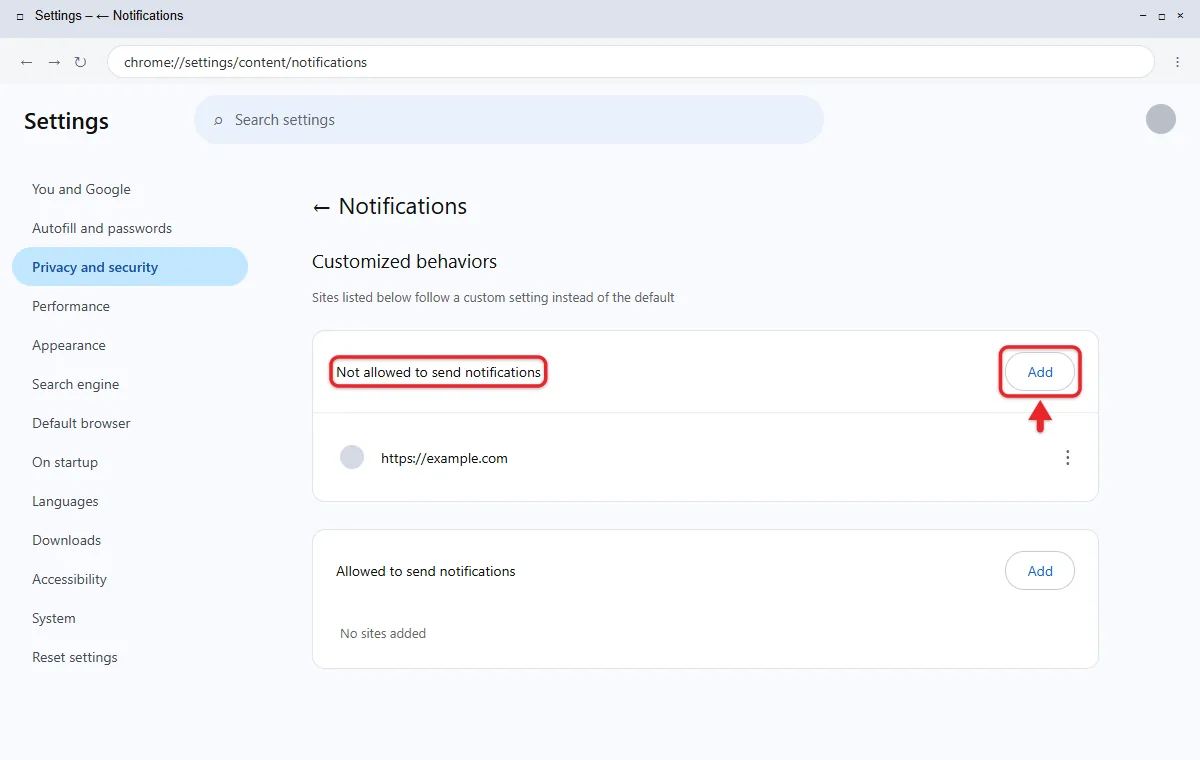Open the Chrome three-dot menu
1200x760 pixels.
pos(1177,62)
